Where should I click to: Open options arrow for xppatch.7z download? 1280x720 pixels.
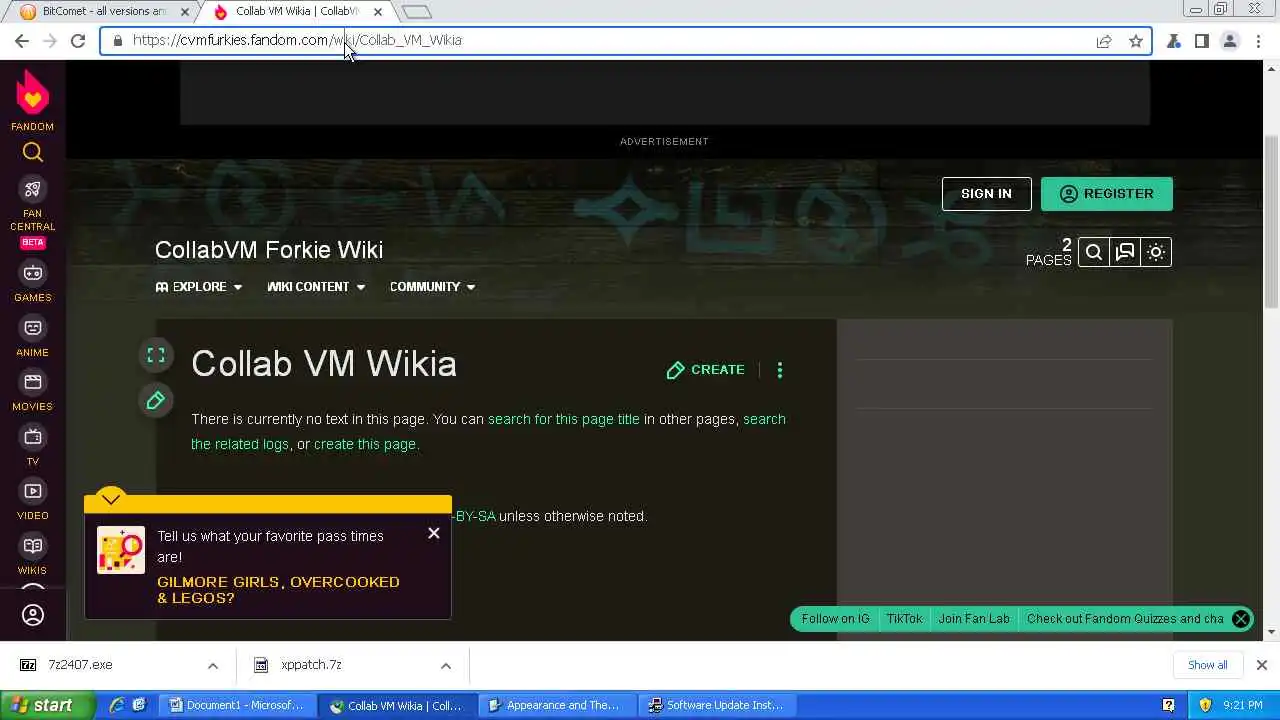[446, 665]
